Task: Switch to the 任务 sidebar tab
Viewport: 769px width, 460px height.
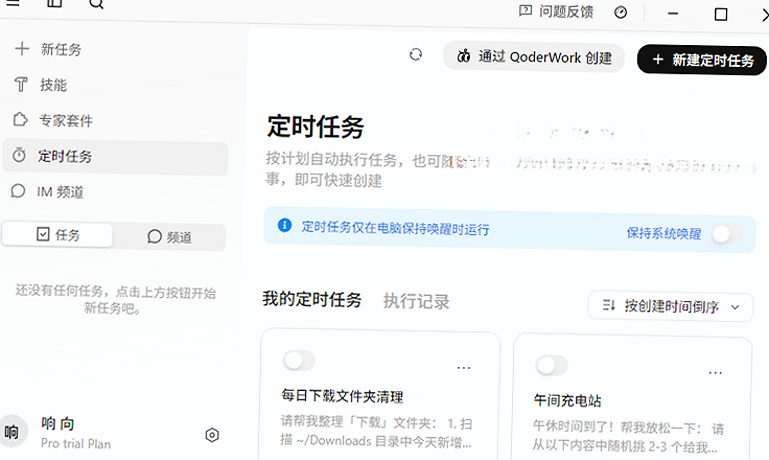Action: [x=58, y=235]
